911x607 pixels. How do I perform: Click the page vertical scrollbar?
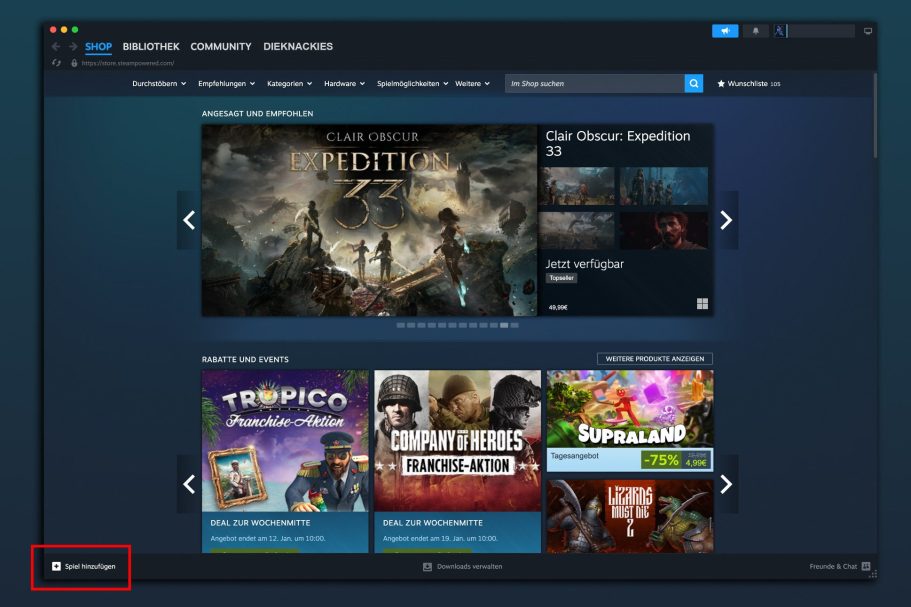coord(875,116)
